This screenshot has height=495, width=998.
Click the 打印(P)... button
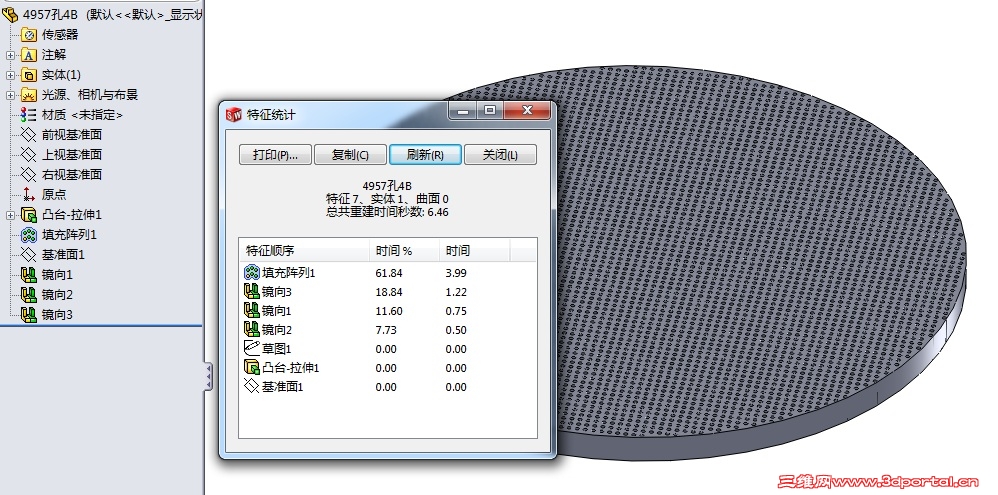(275, 155)
